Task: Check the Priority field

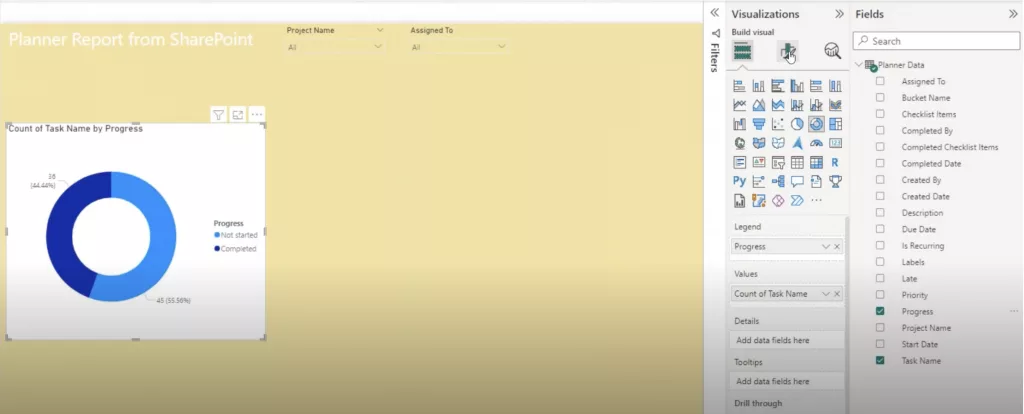Action: click(x=880, y=295)
